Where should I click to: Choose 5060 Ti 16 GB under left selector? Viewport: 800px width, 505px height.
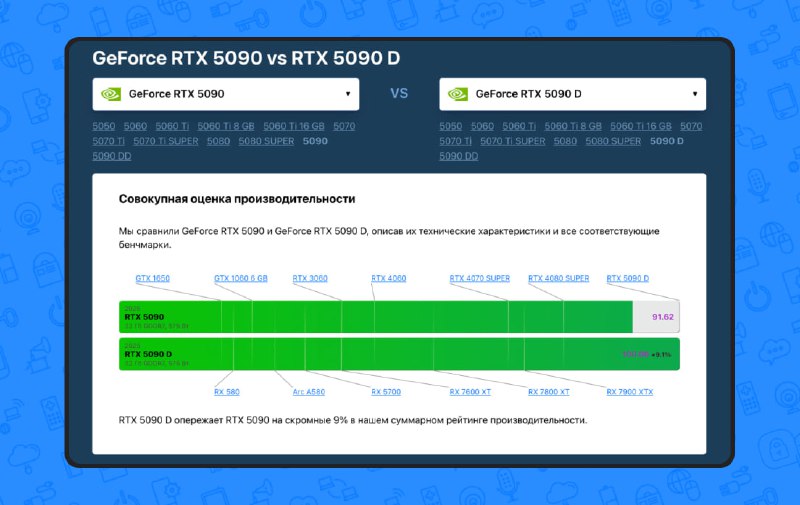[x=294, y=126]
